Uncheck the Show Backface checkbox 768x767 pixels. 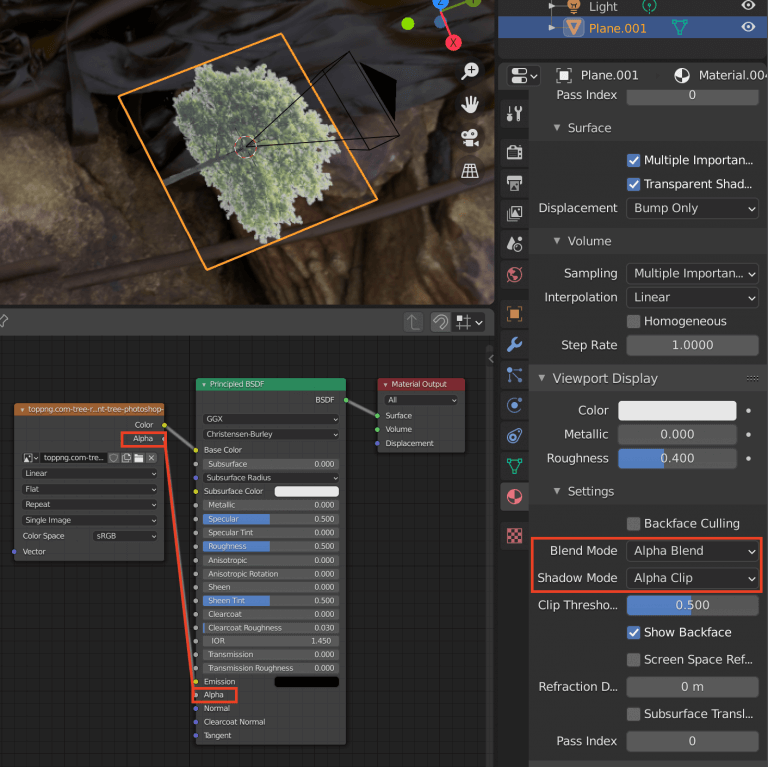[634, 633]
